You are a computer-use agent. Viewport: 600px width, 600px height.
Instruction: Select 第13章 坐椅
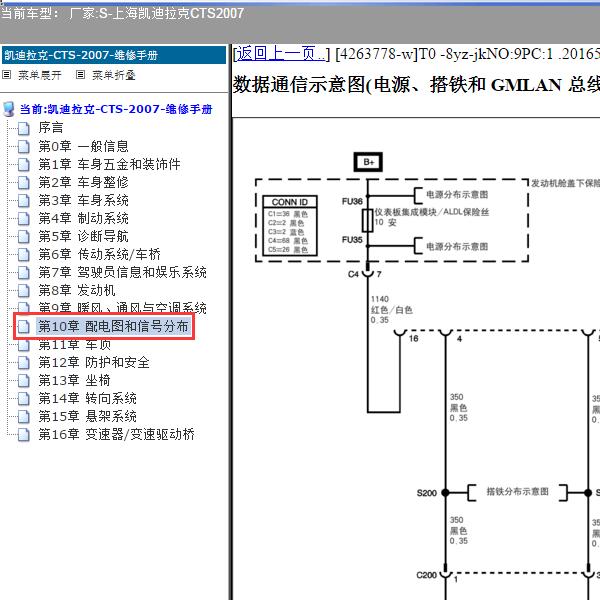coord(75,380)
